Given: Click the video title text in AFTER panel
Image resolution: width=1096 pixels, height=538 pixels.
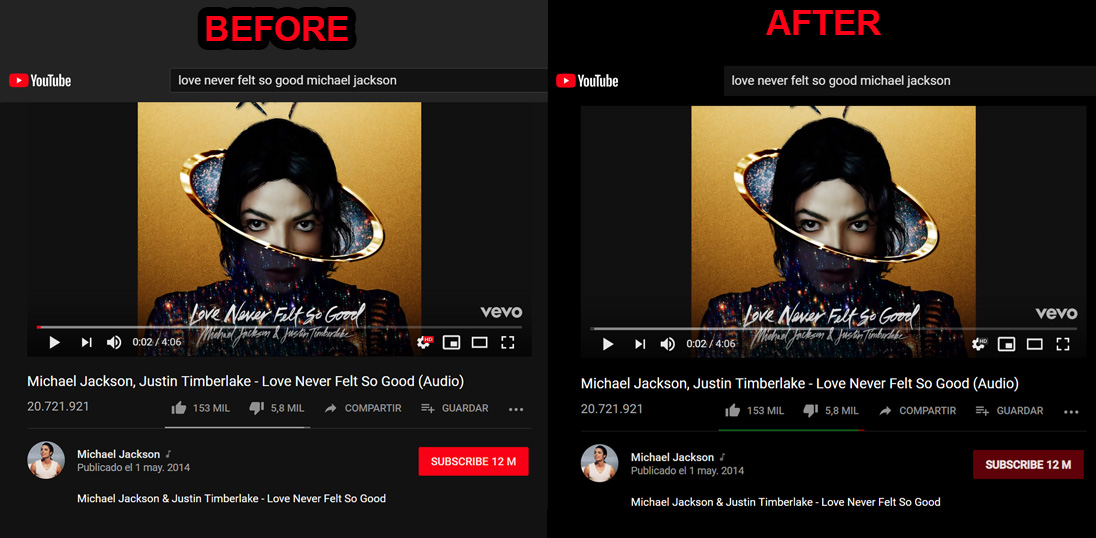Looking at the screenshot, I should [800, 384].
